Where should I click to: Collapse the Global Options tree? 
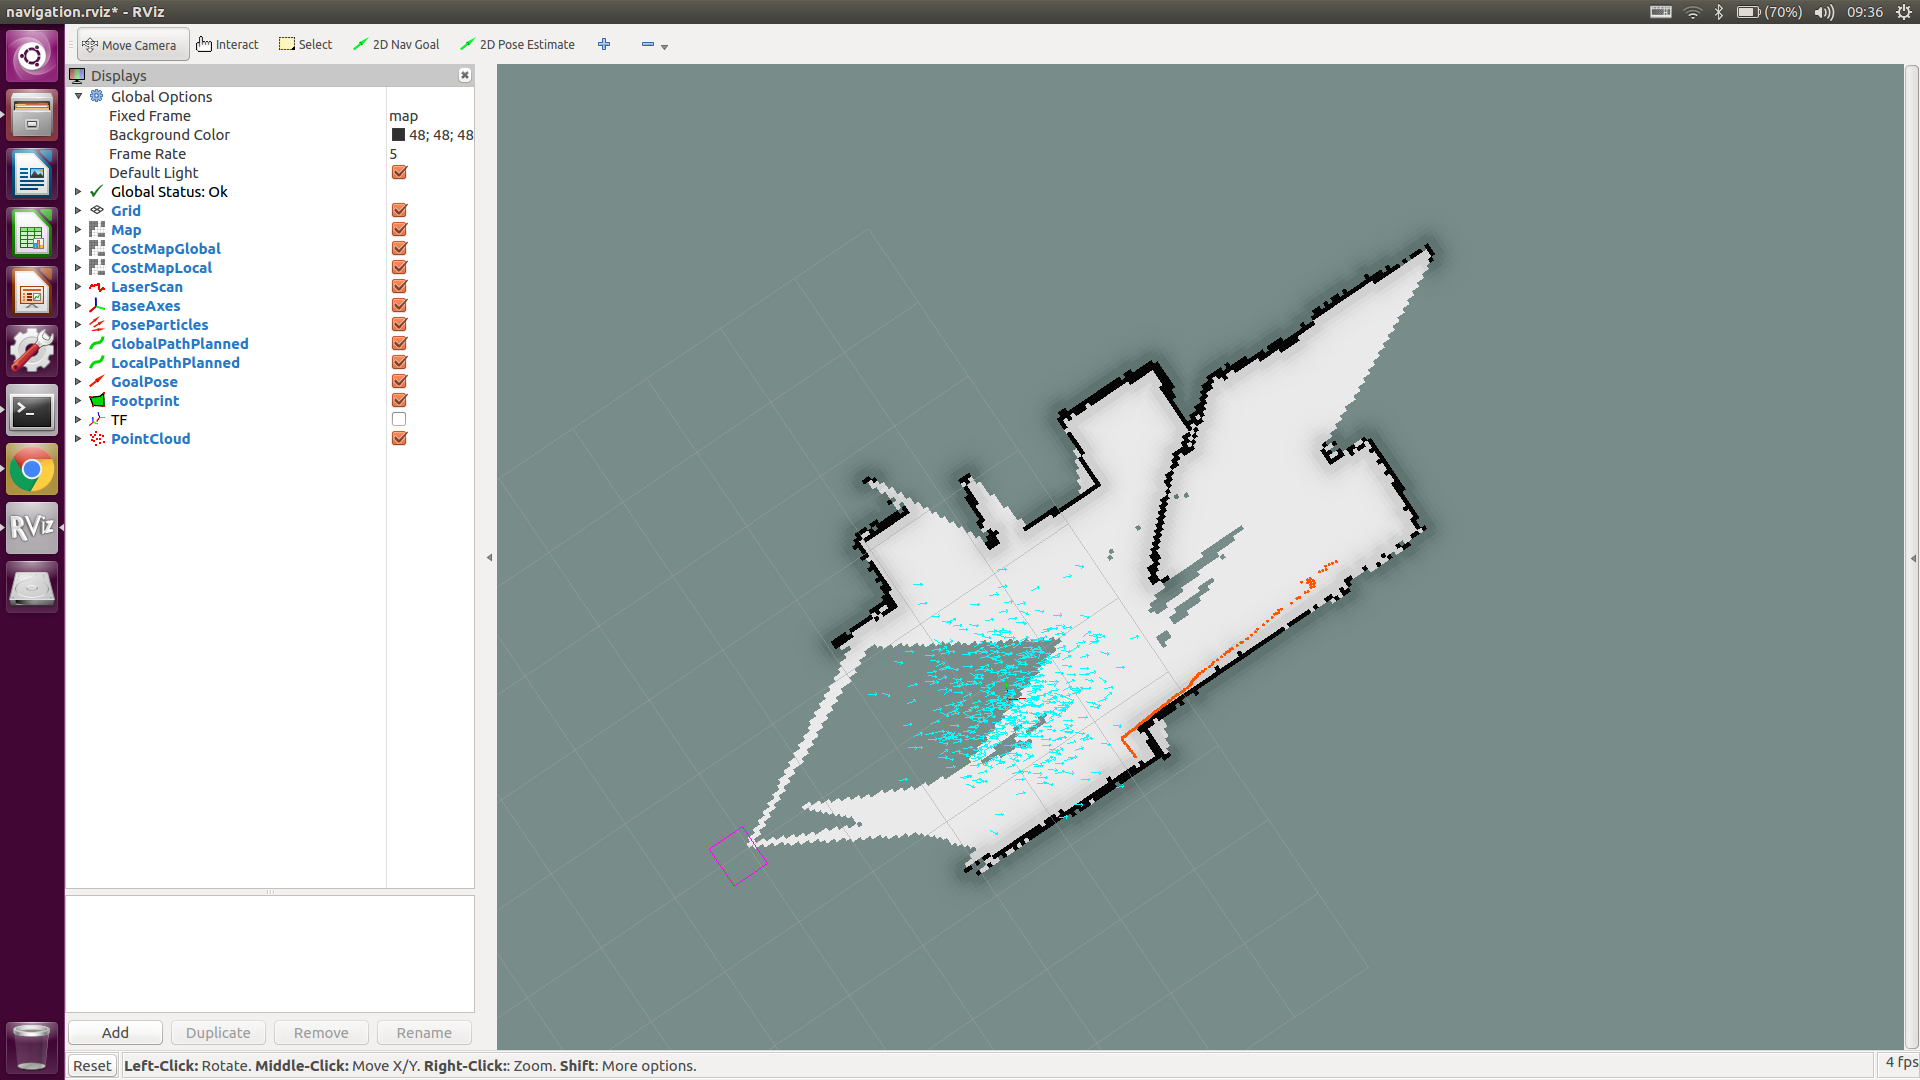(78, 96)
